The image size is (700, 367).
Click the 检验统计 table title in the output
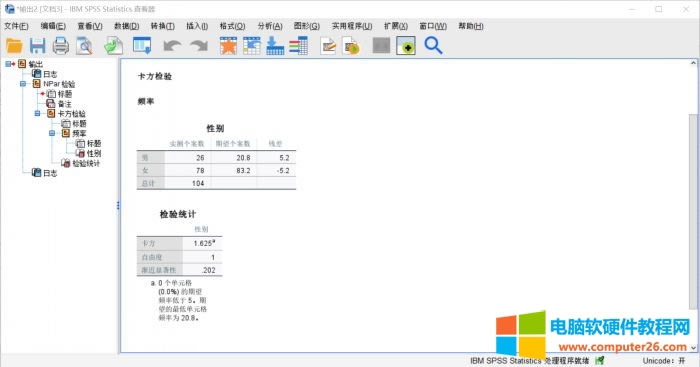pyautogui.click(x=178, y=214)
